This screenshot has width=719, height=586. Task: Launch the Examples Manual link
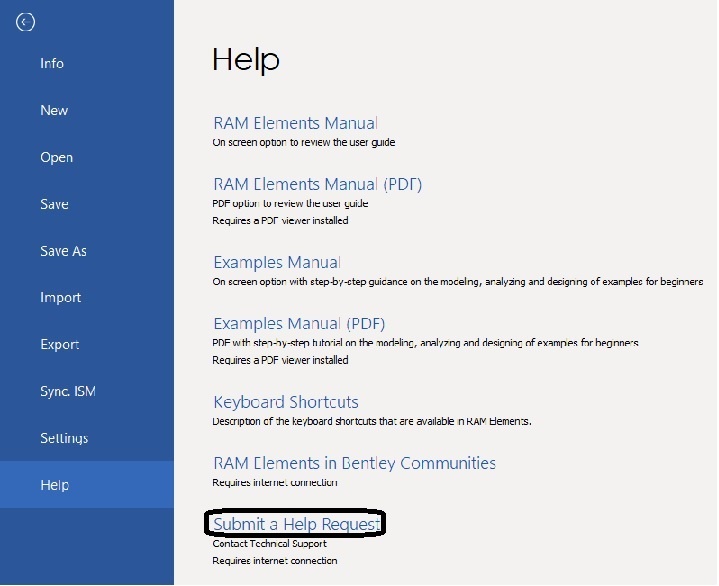pos(277,262)
